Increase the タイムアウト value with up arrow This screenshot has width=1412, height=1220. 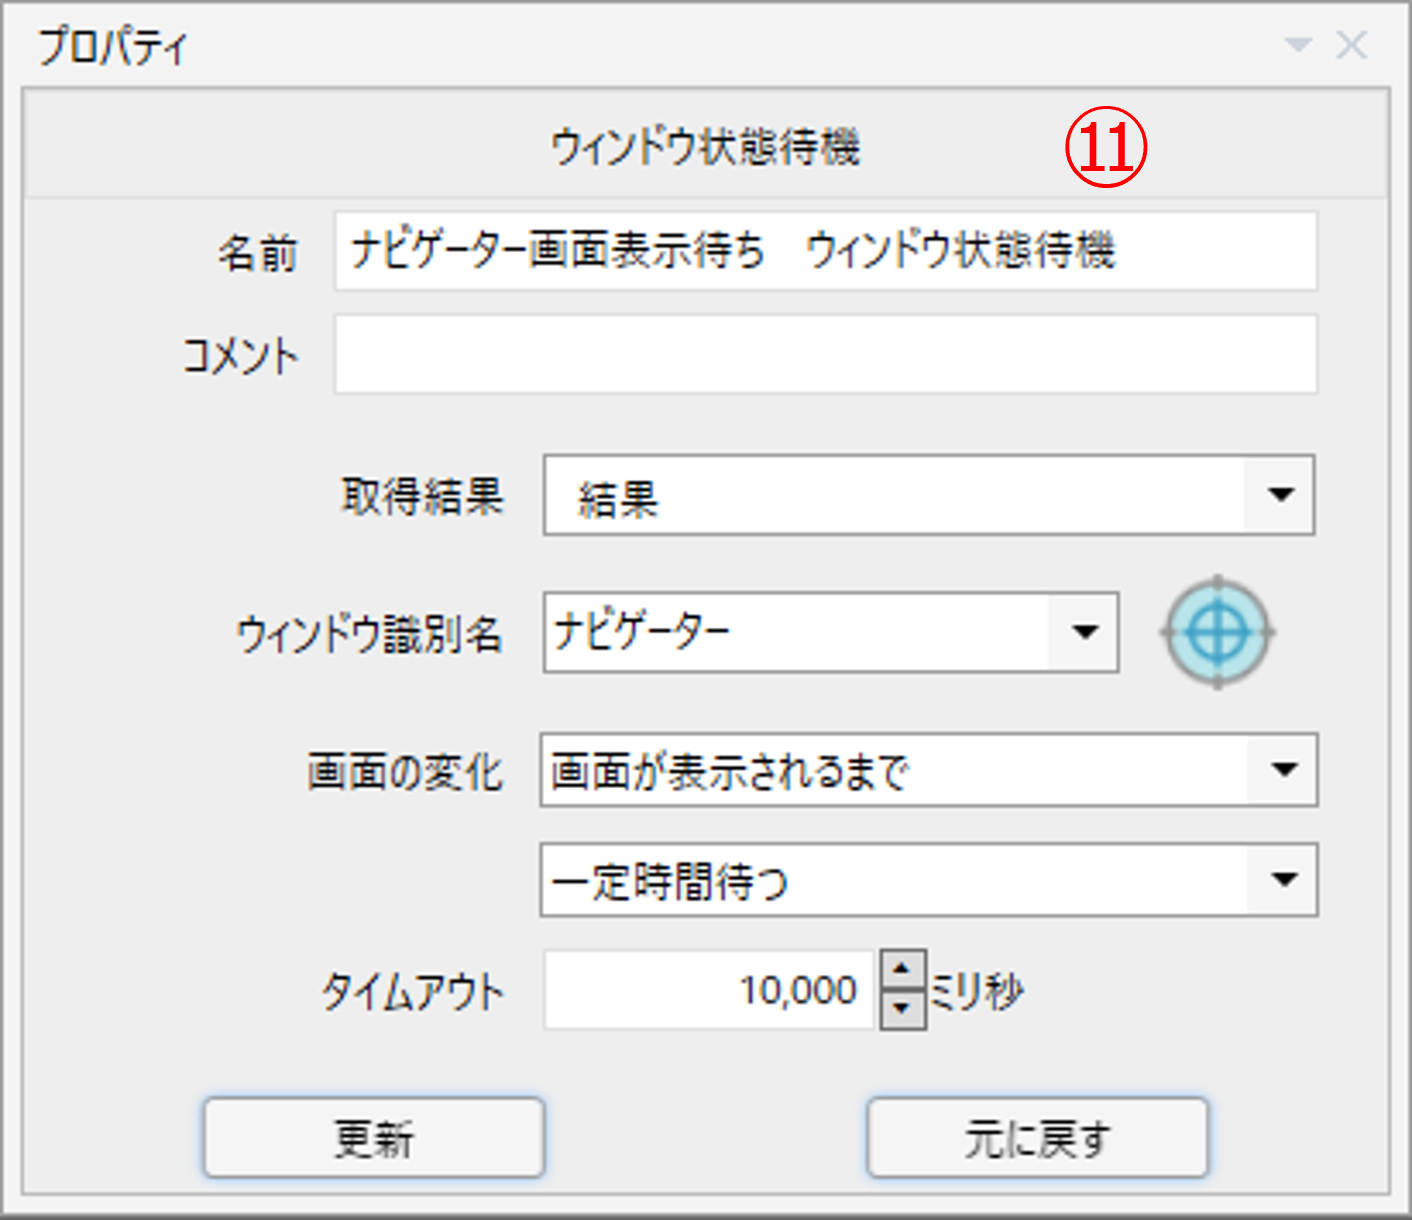(903, 969)
